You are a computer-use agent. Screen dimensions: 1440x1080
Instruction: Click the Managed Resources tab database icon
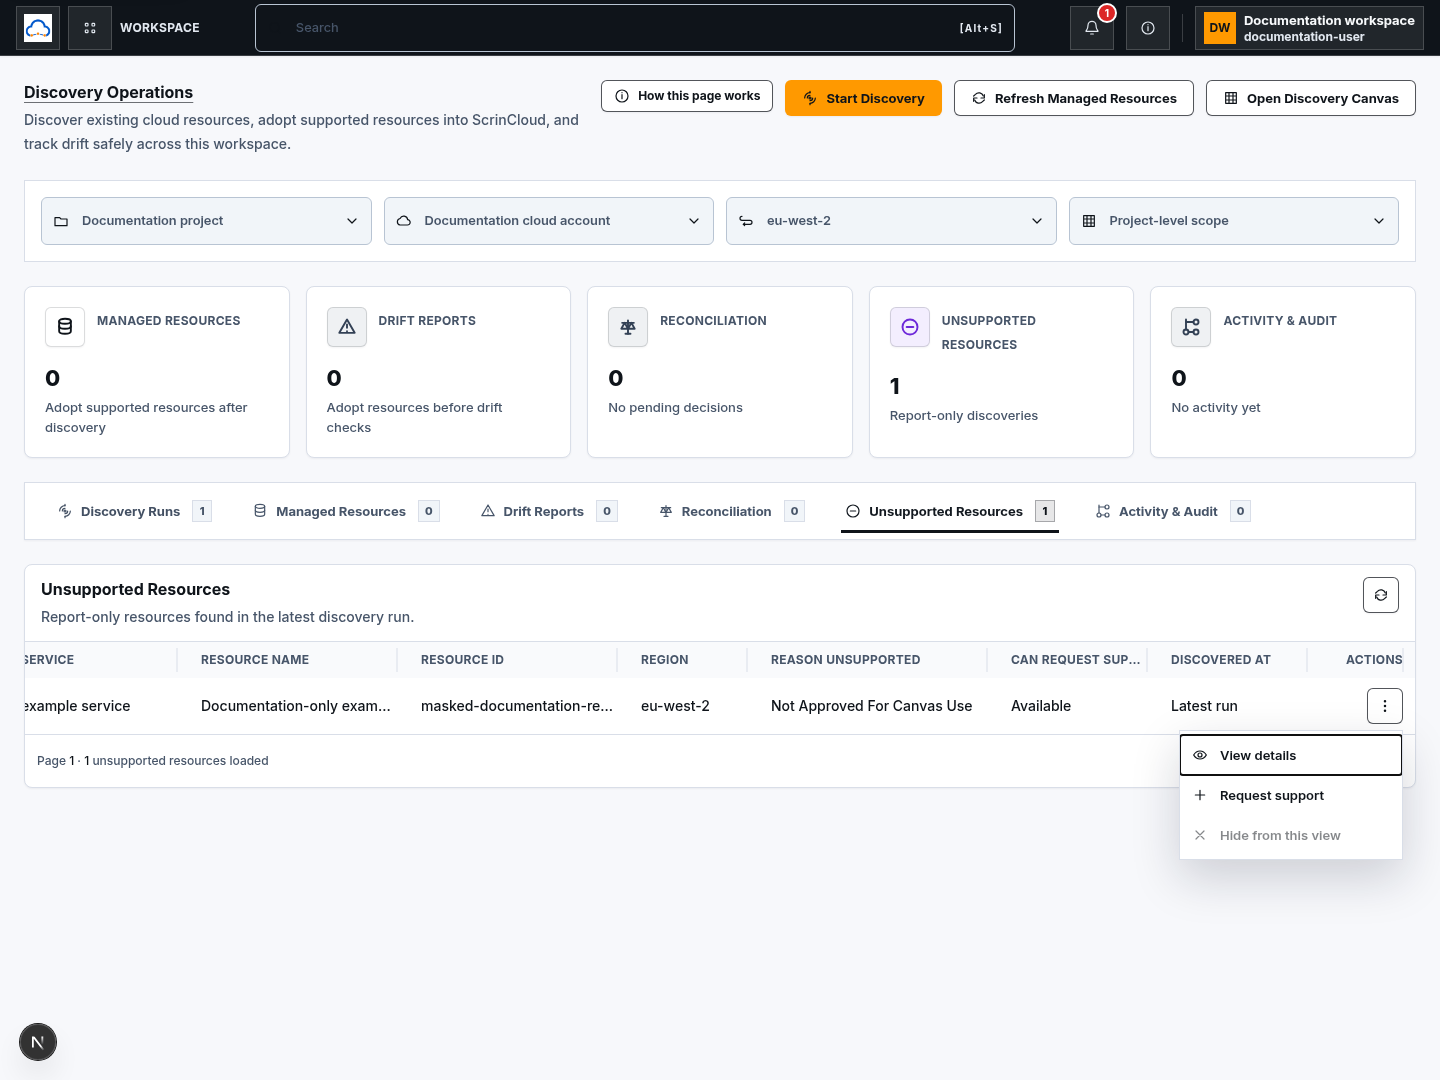tap(260, 511)
